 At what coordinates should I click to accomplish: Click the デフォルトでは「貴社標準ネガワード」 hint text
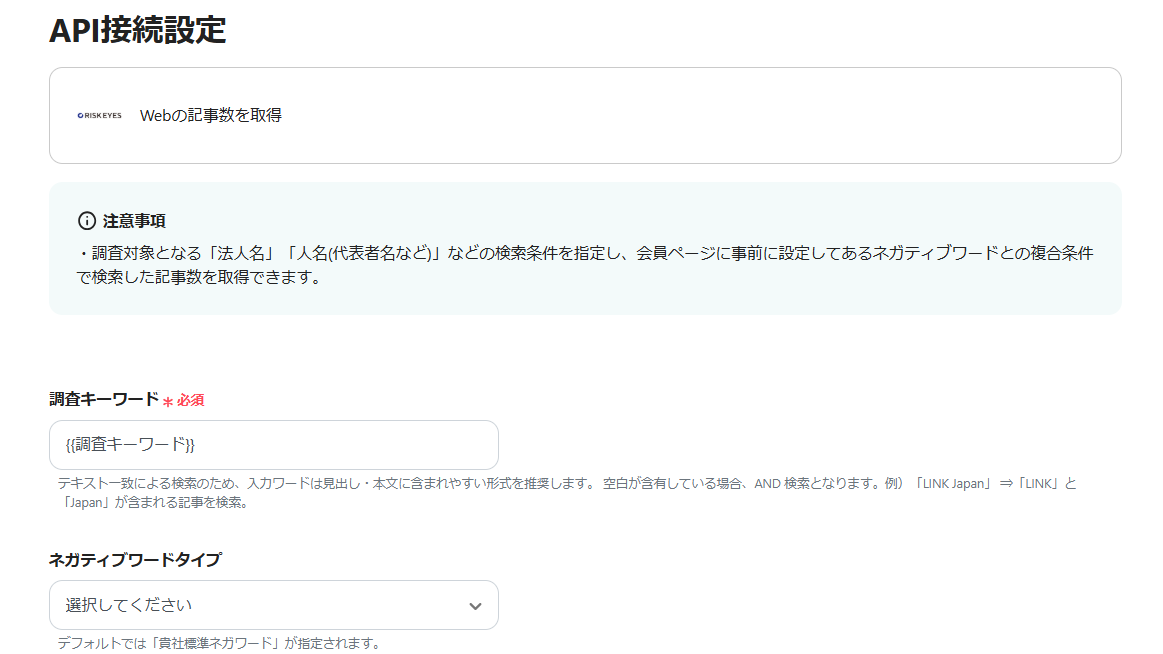point(220,643)
